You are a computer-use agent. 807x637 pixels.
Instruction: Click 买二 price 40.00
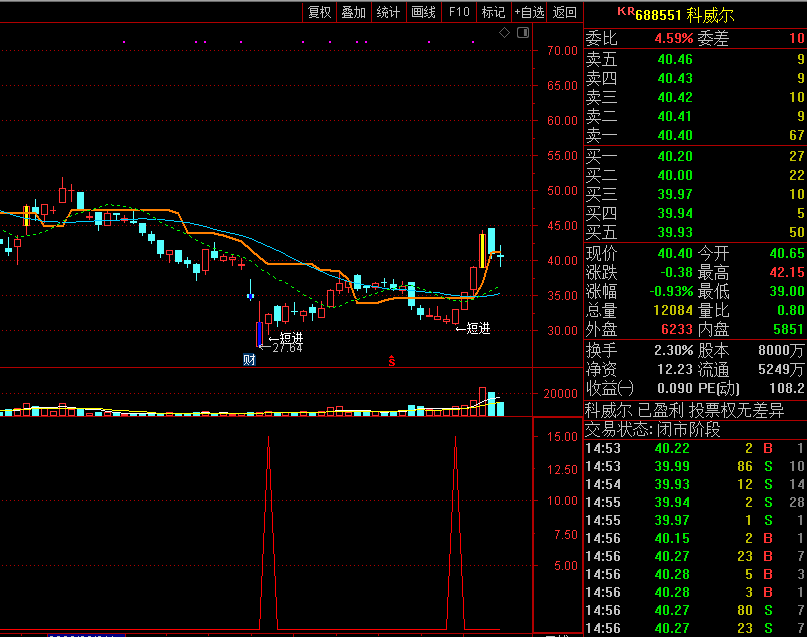675,175
